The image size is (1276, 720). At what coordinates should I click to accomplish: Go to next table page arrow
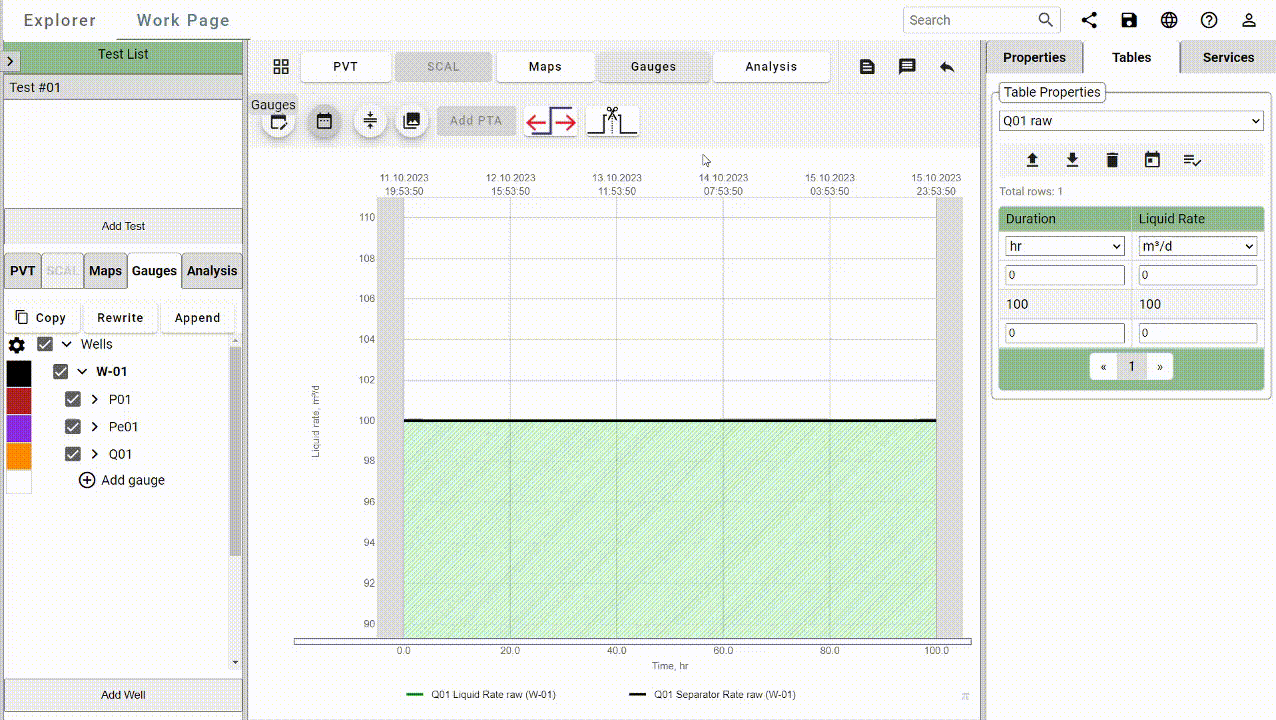1160,367
